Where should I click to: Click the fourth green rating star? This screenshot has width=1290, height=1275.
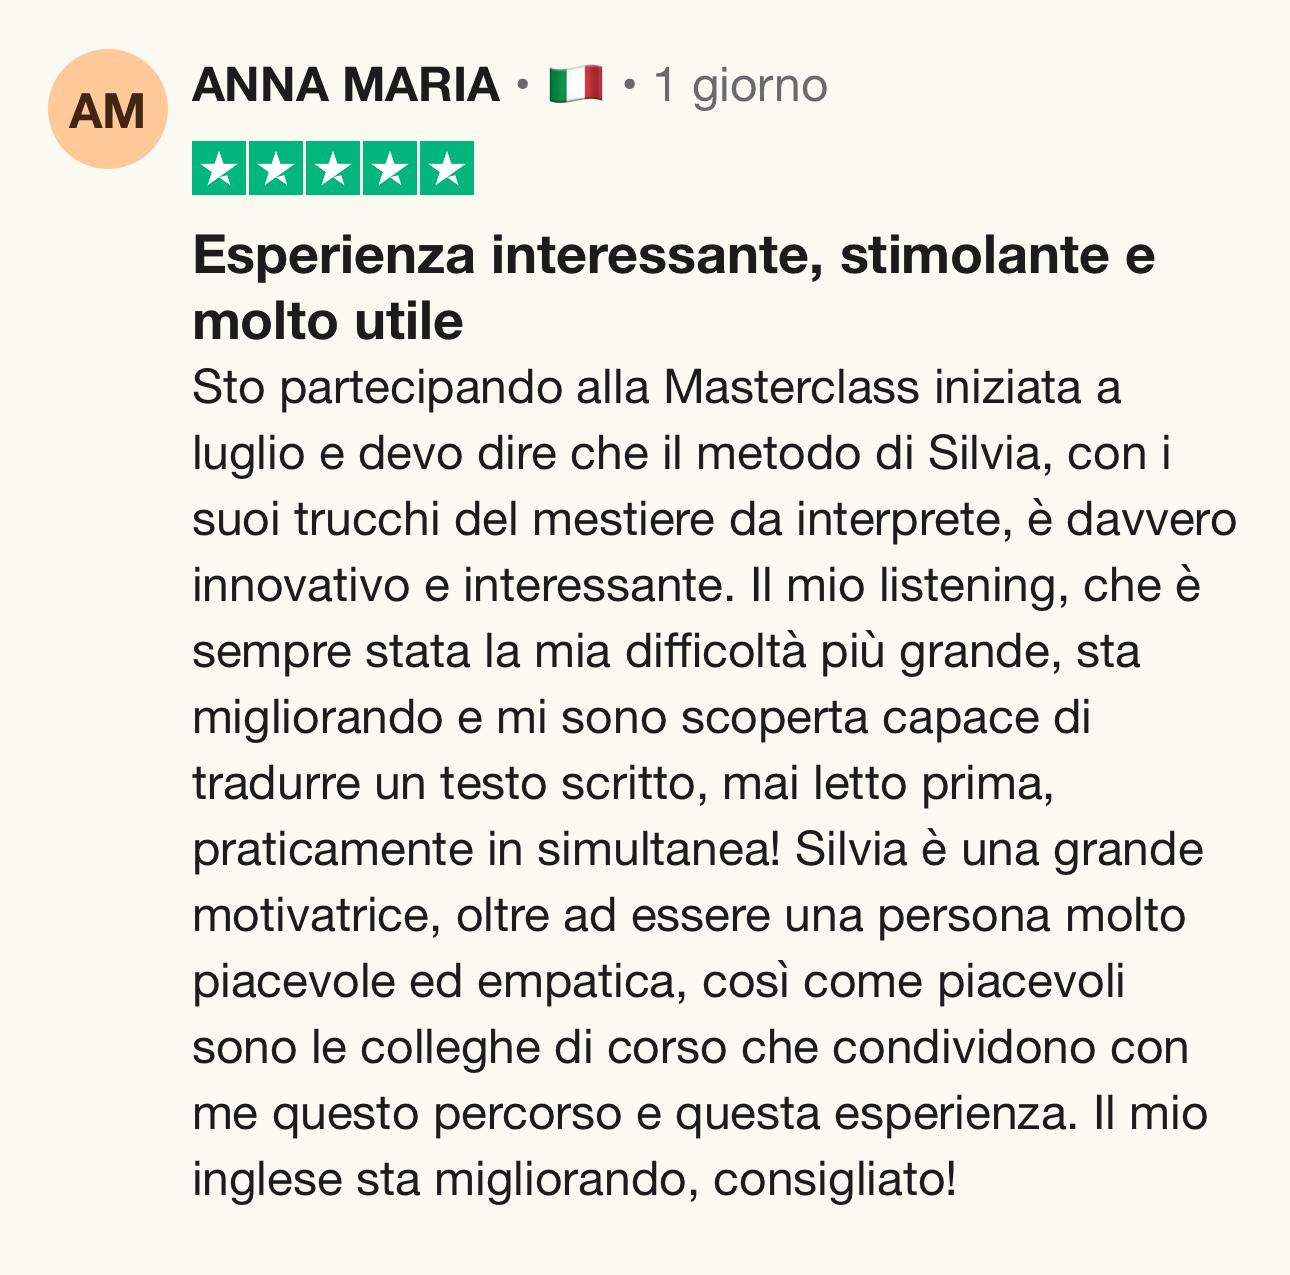click(390, 169)
